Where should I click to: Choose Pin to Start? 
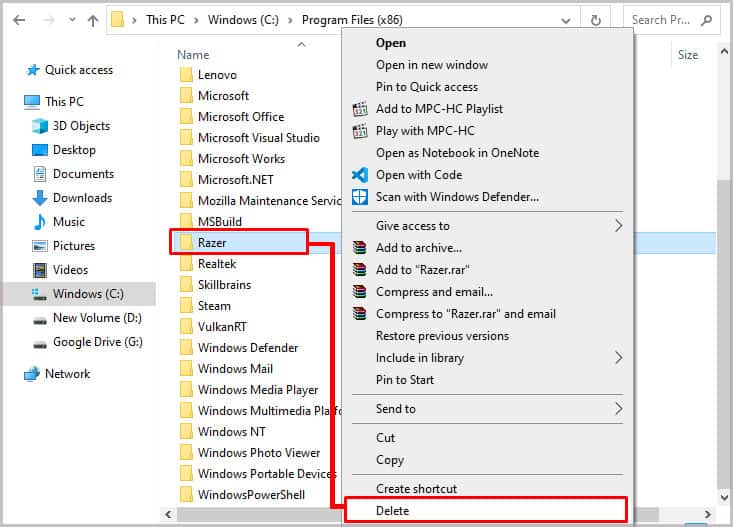(x=405, y=380)
